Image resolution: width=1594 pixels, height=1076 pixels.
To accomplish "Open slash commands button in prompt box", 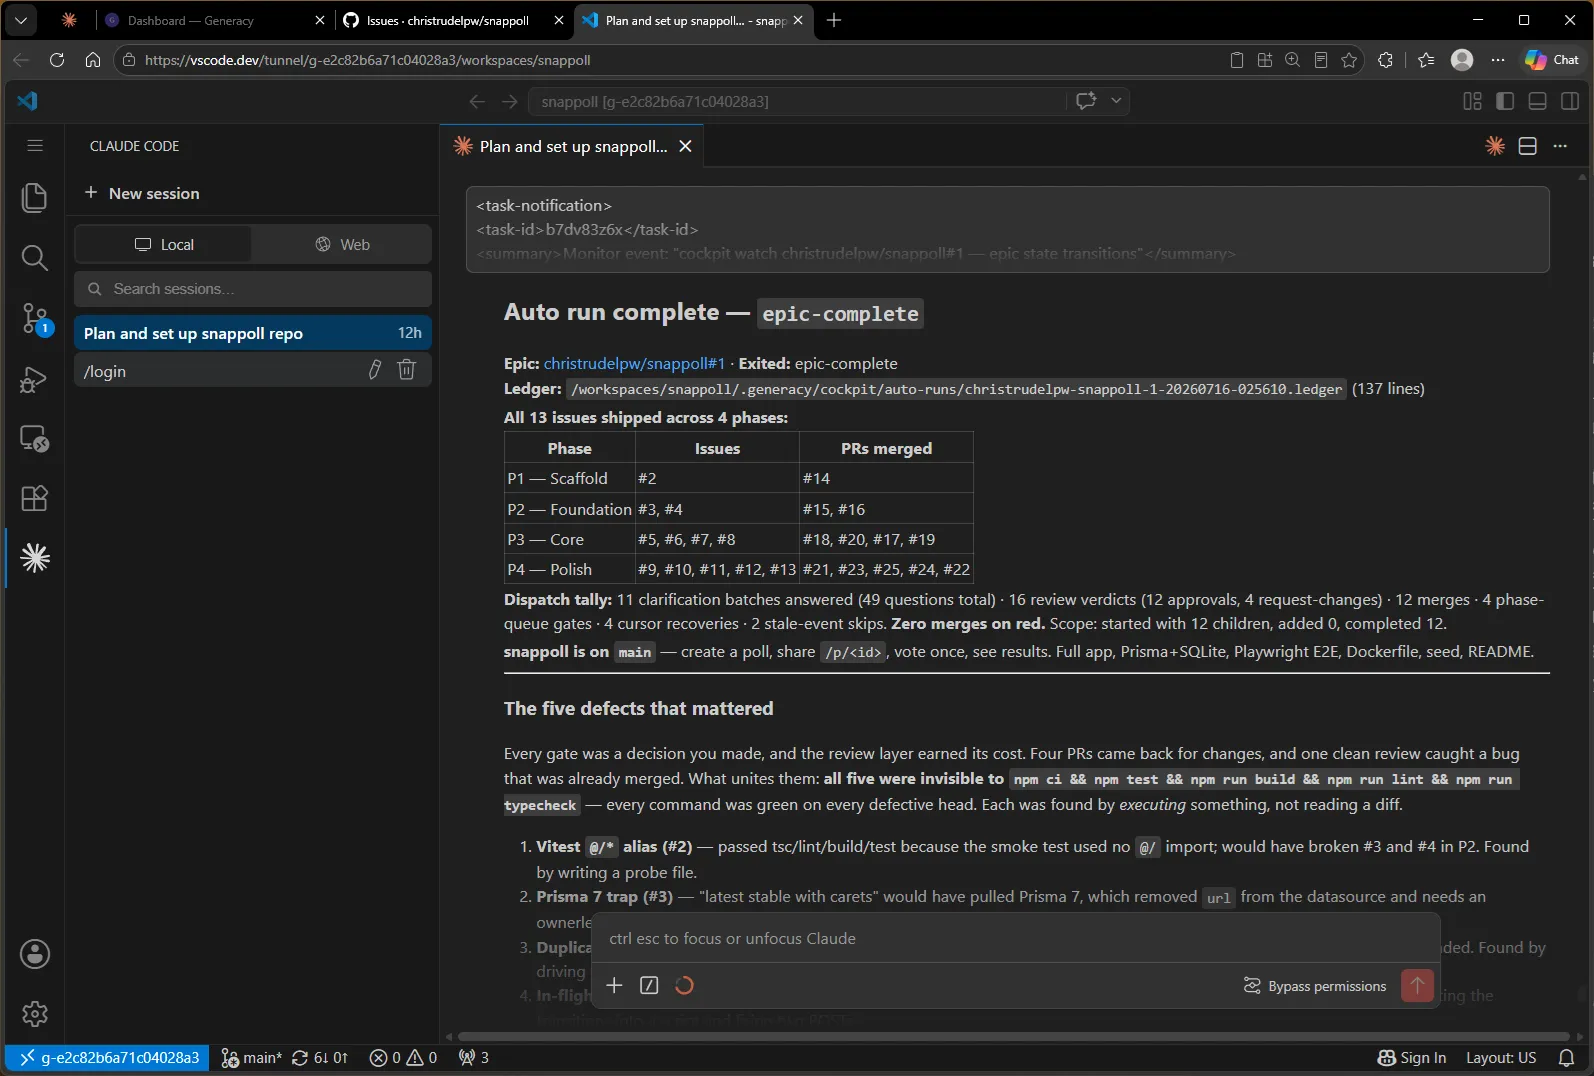I will [649, 985].
